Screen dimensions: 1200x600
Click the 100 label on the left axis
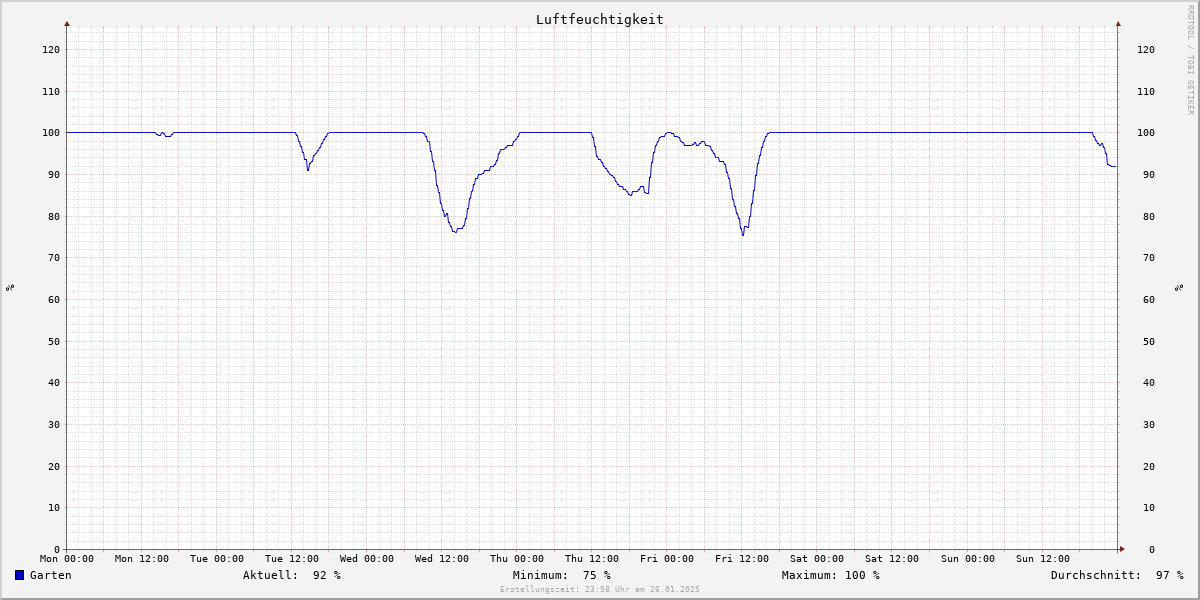[x=51, y=133]
